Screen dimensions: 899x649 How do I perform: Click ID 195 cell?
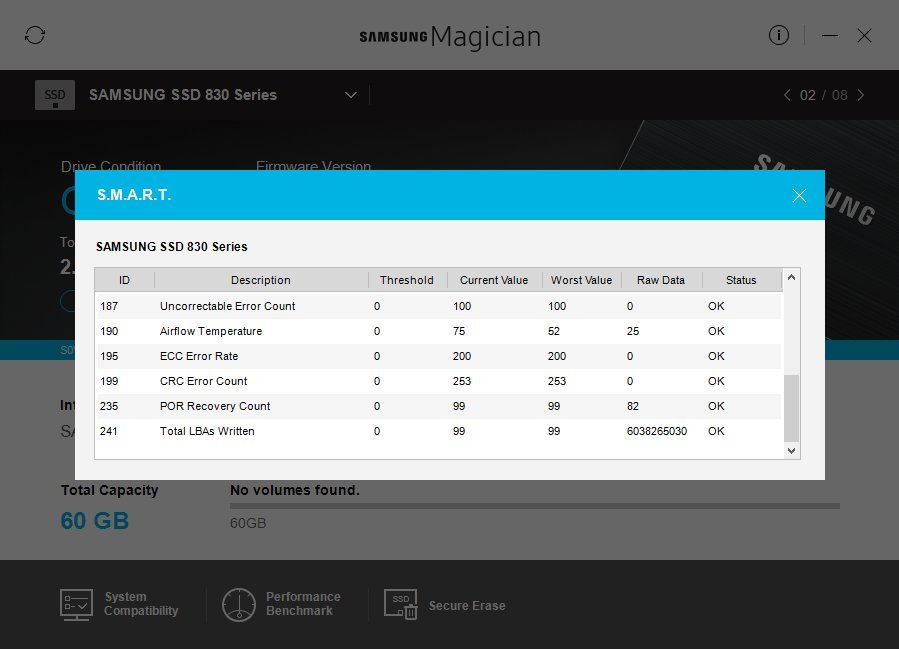coord(109,356)
